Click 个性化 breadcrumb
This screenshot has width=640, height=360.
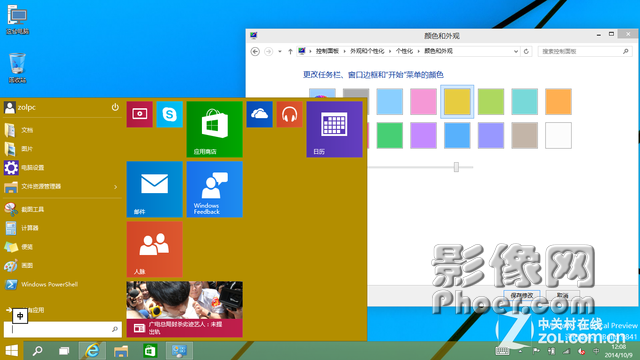[x=404, y=51]
